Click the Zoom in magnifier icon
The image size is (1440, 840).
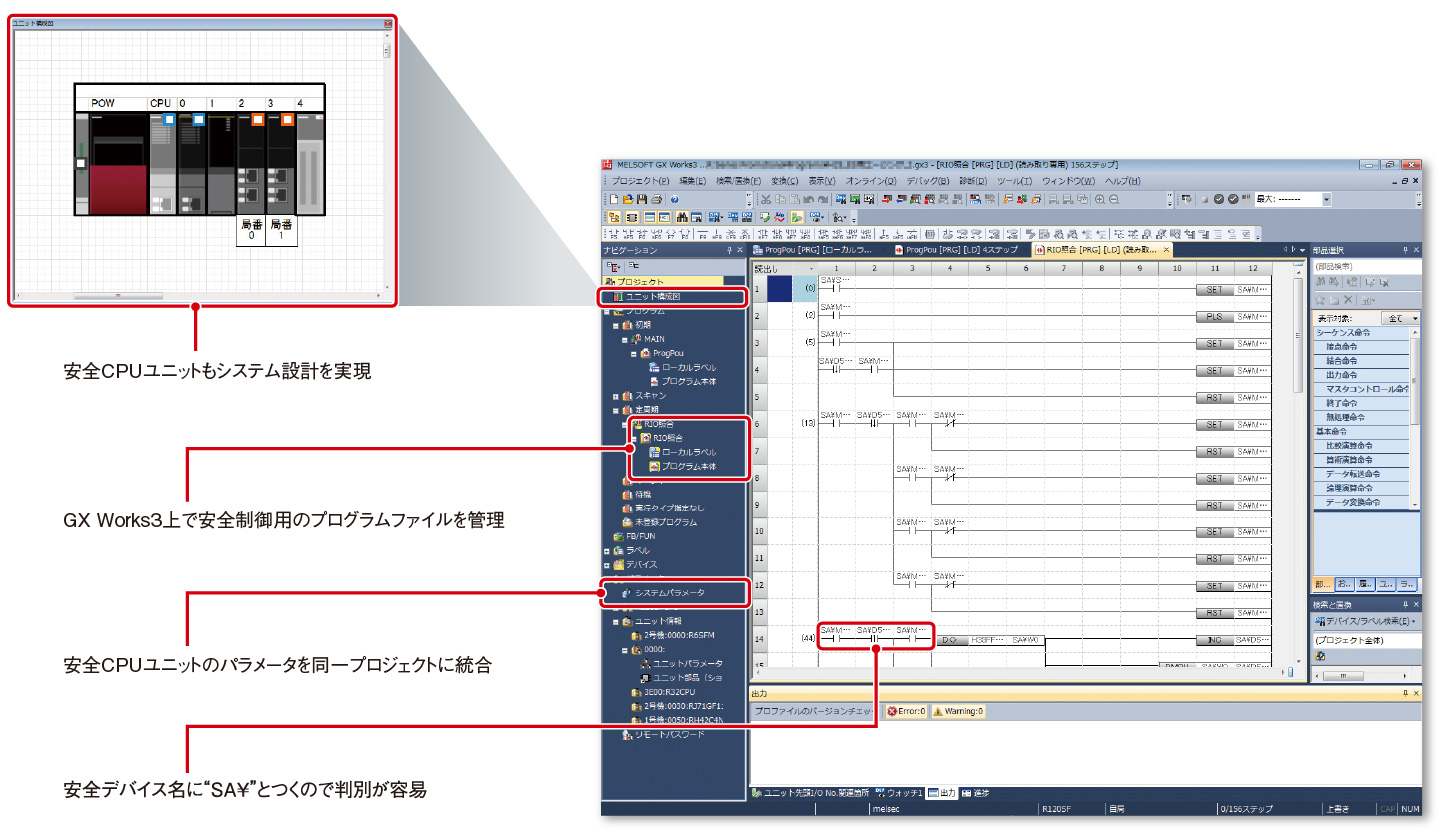click(1100, 200)
